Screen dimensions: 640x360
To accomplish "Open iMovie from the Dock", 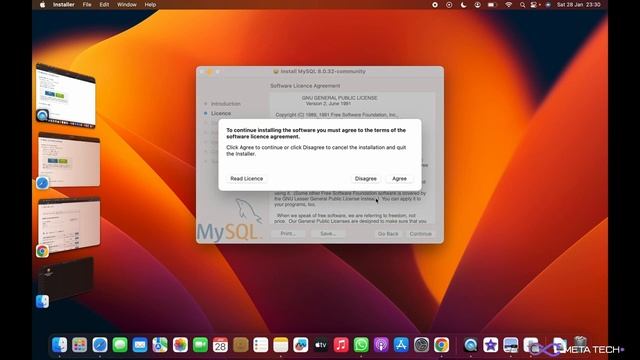I will coord(491,345).
